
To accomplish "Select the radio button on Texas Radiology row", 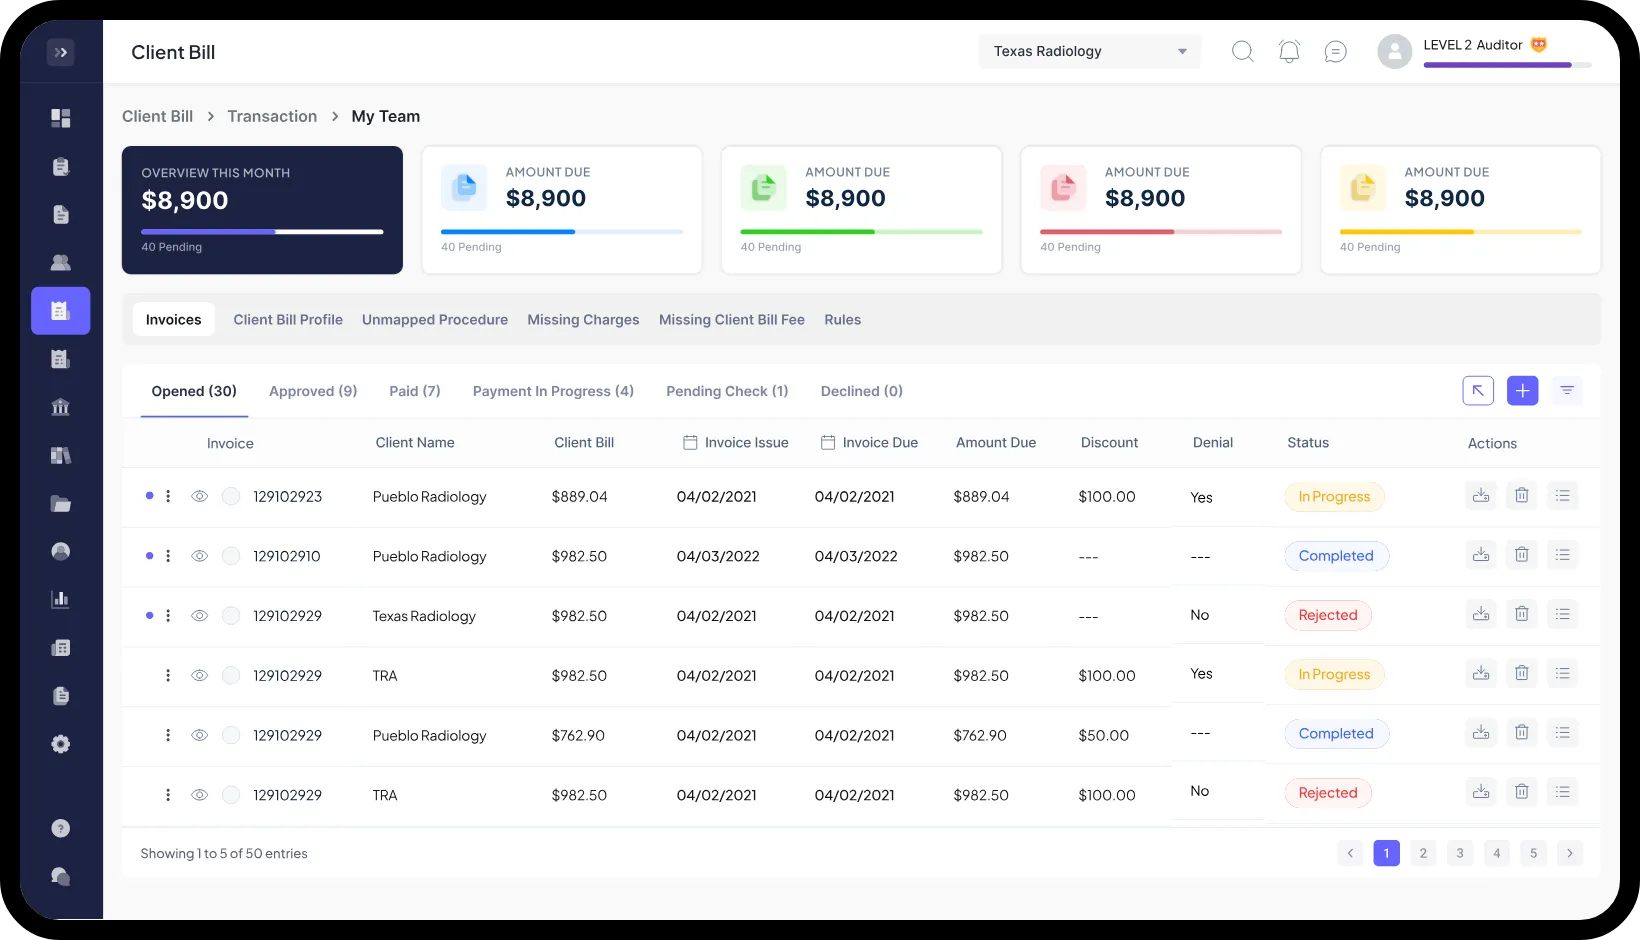I will pyautogui.click(x=231, y=616).
